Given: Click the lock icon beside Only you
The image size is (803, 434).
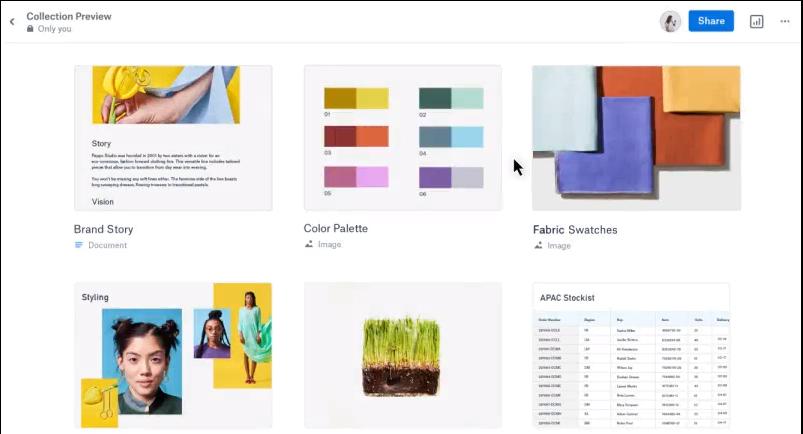Looking at the screenshot, I should [30, 29].
